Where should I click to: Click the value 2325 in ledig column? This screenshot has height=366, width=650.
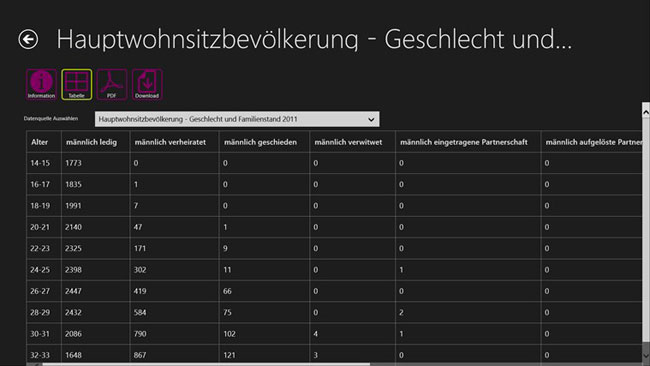point(73,249)
